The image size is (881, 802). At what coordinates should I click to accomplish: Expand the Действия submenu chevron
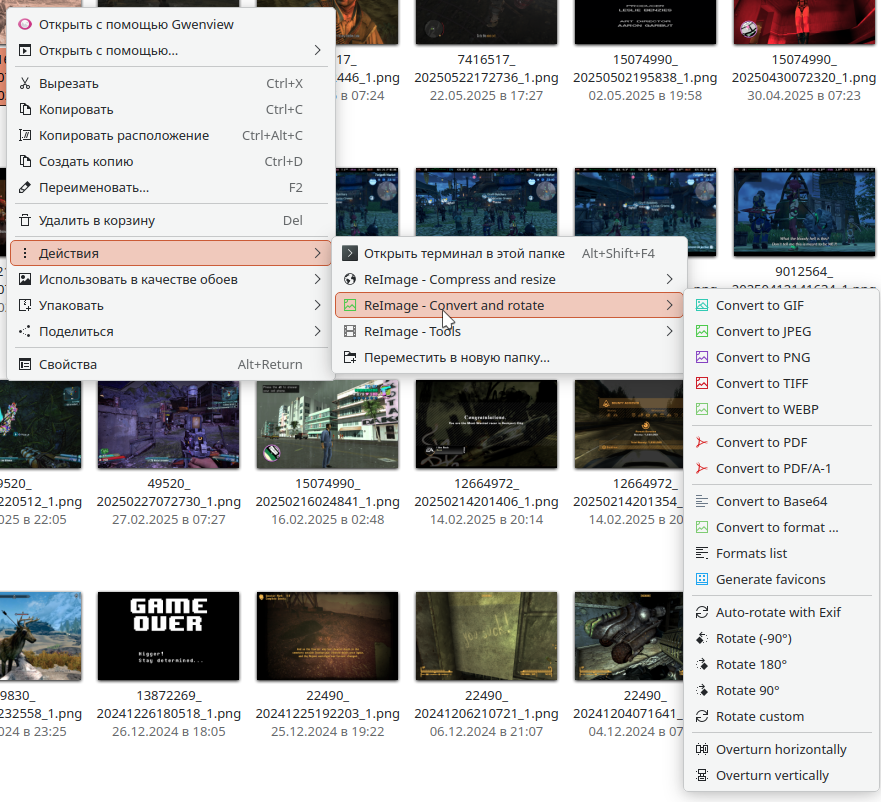click(317, 253)
